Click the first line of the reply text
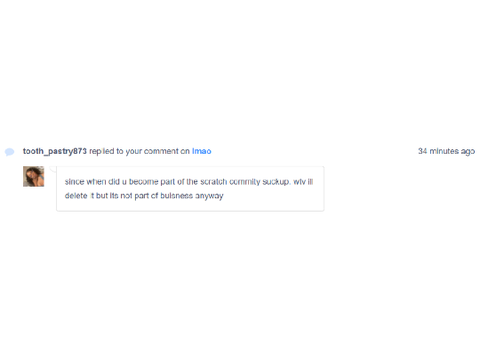 189,182
